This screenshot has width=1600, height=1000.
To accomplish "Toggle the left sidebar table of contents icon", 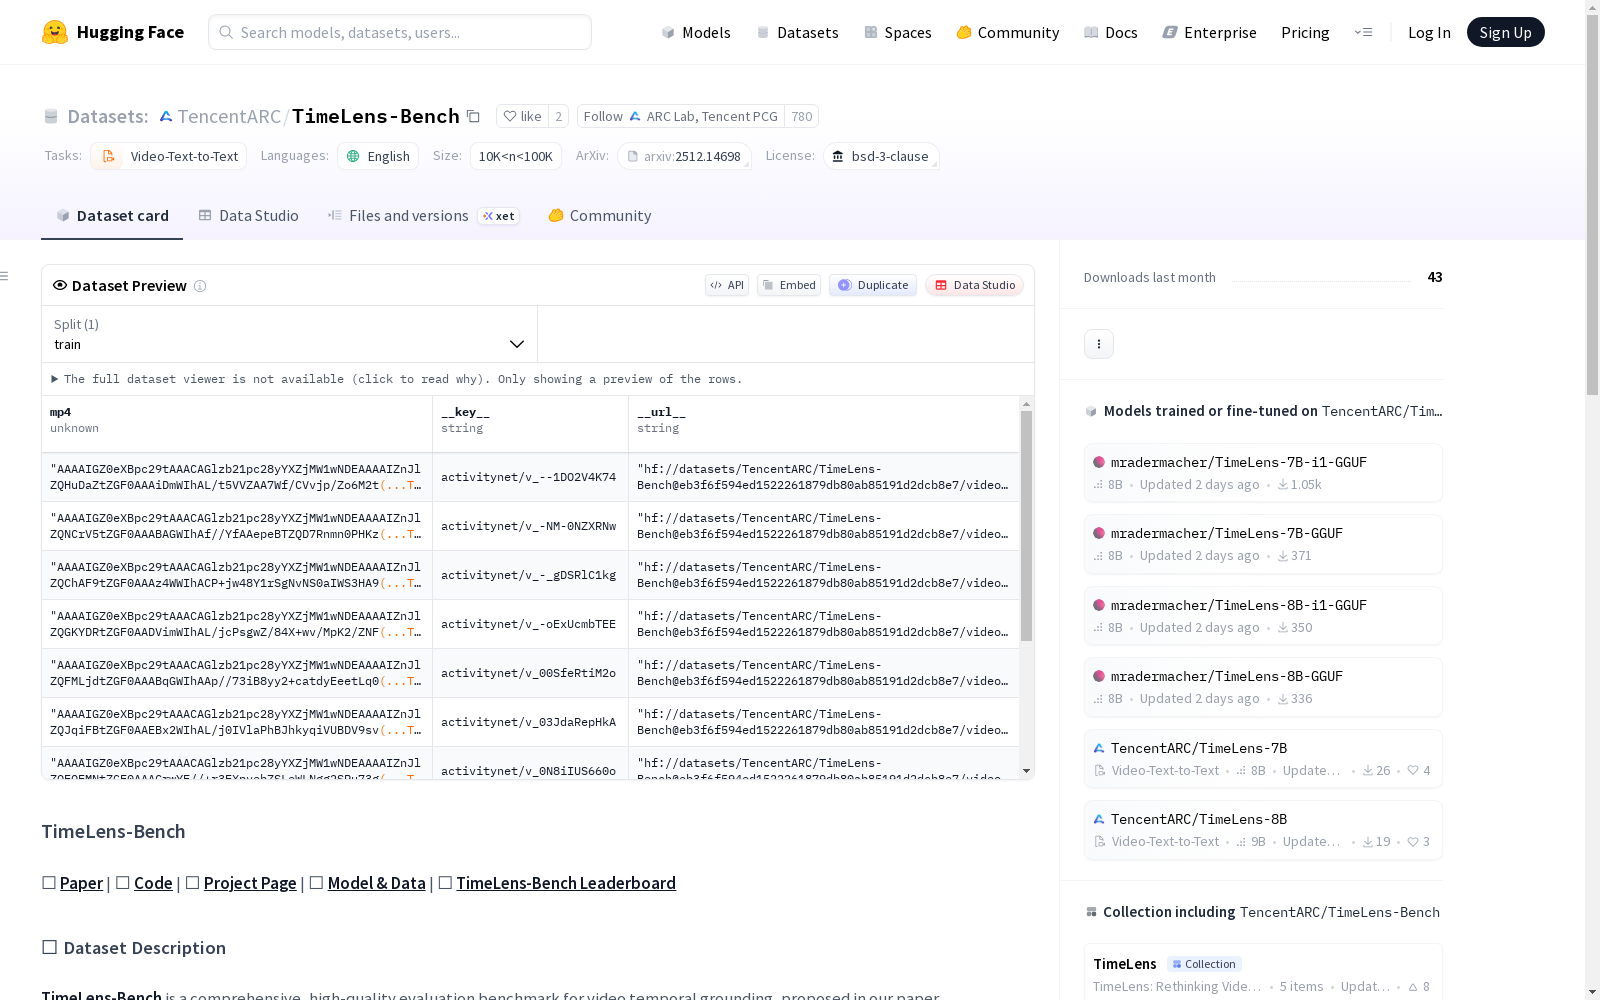I will [x=5, y=276].
